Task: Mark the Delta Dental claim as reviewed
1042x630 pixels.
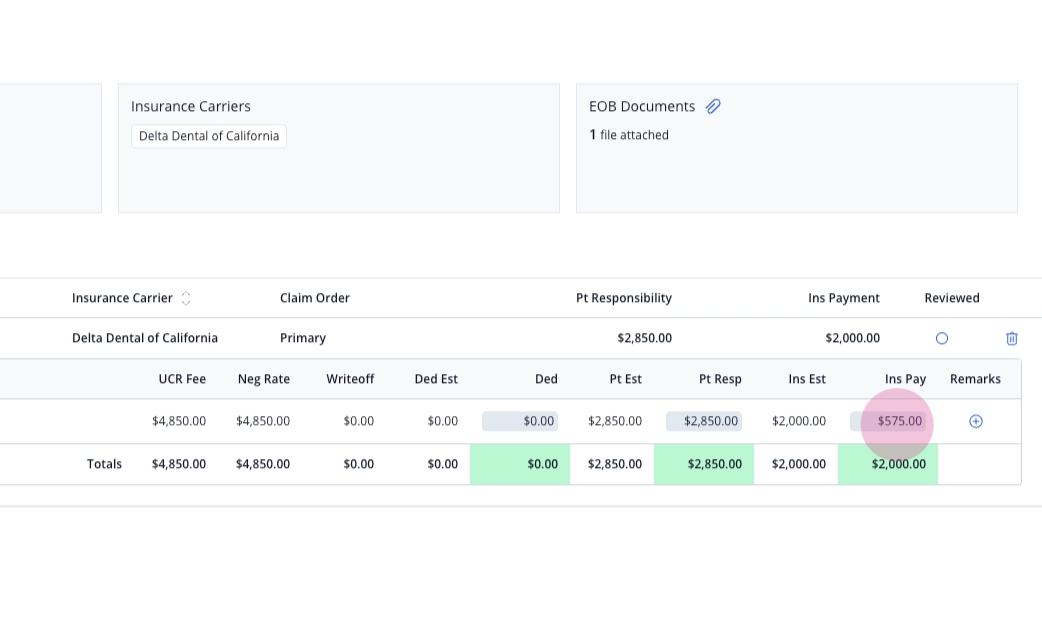Action: click(x=942, y=338)
